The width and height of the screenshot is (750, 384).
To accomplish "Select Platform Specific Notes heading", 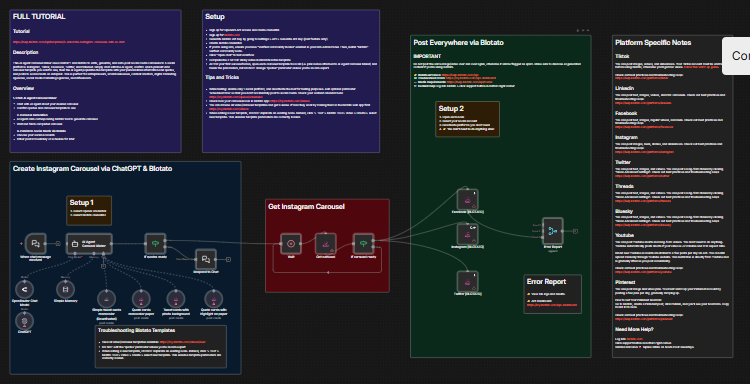I will tap(653, 43).
